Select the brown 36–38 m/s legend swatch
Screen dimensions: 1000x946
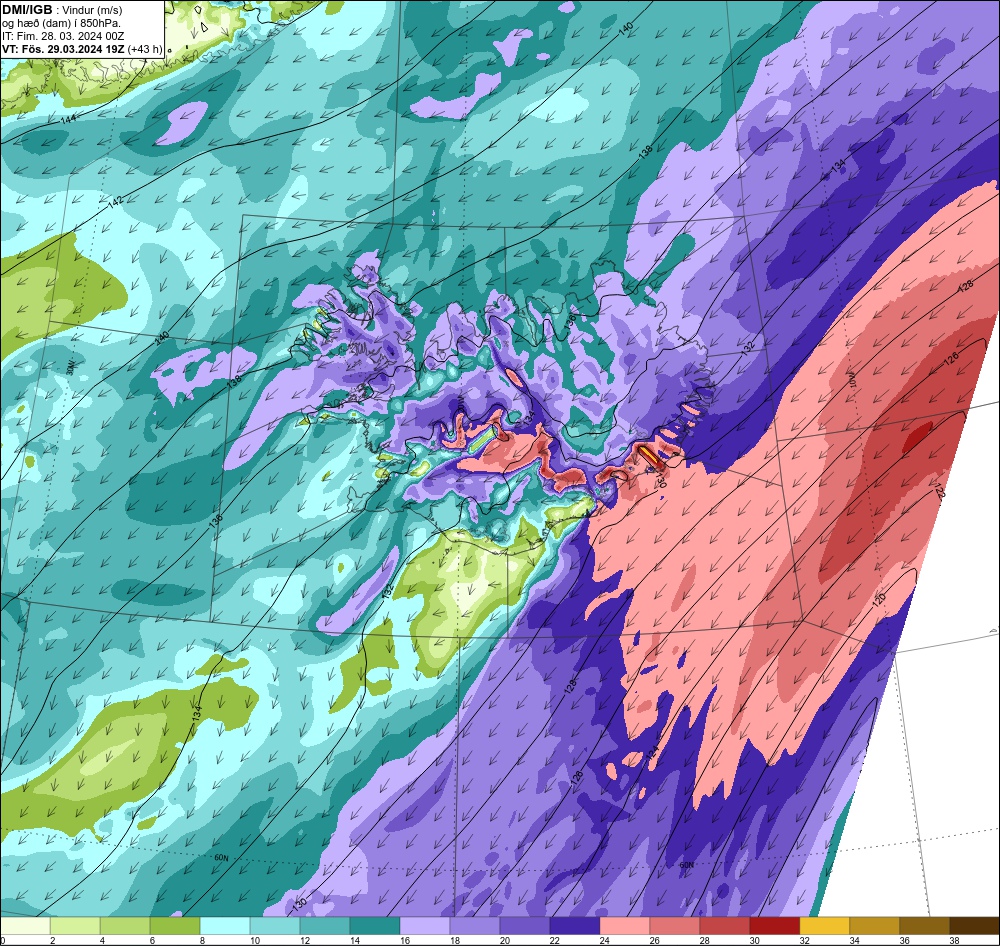pos(924,925)
